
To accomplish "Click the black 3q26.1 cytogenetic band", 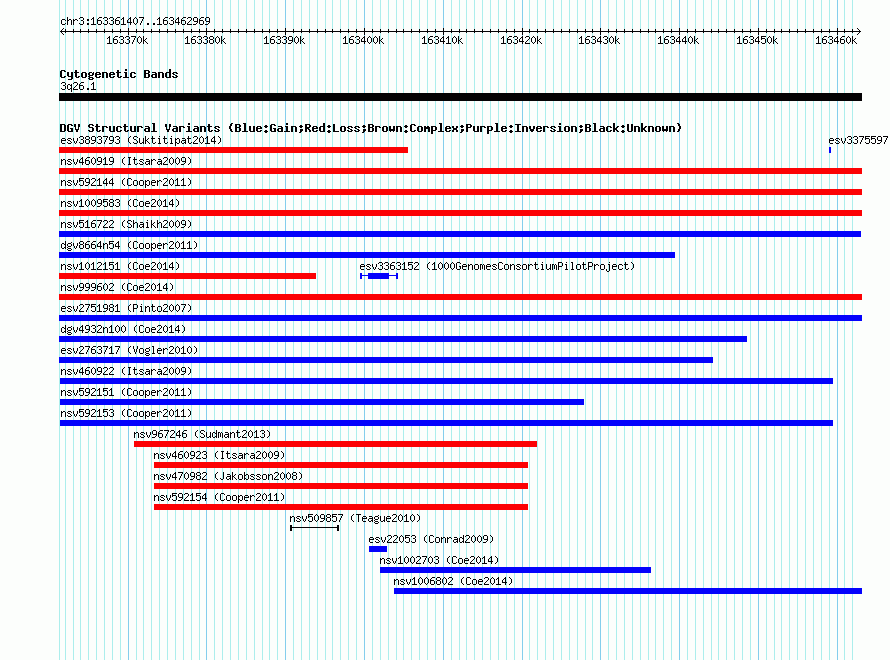I will point(460,97).
